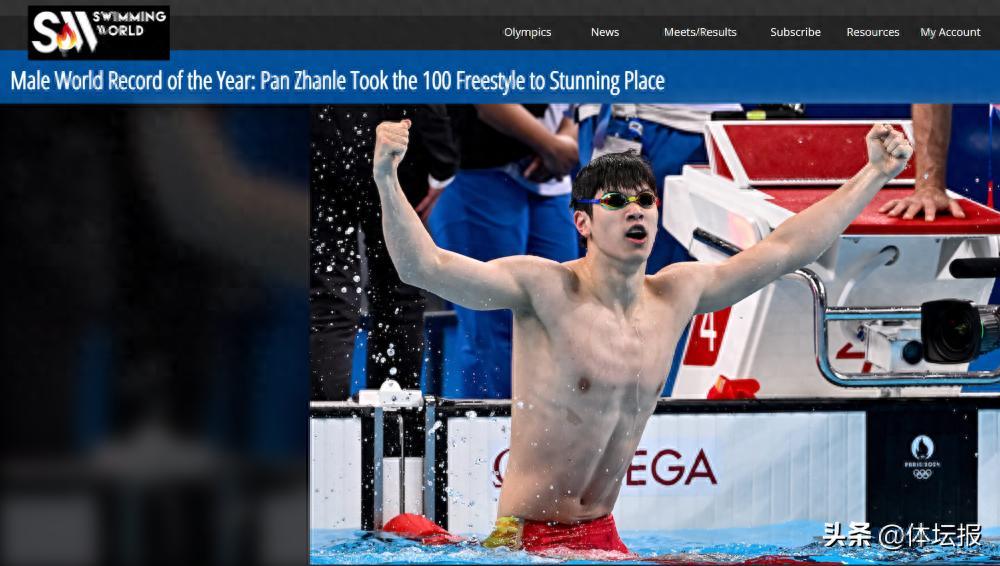Click the celebrating swimmer photo
The width and height of the screenshot is (1000, 566).
[x=654, y=334]
